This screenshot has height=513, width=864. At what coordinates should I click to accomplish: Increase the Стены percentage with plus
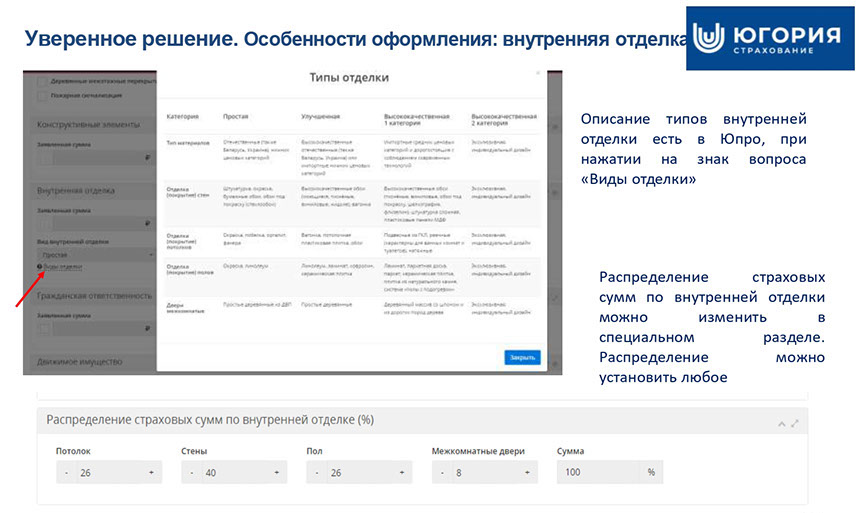click(276, 472)
